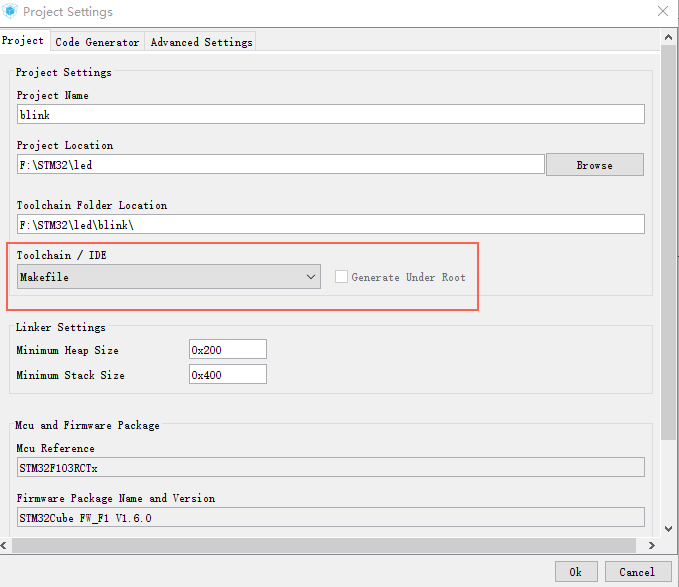This screenshot has width=679, height=587.
Task: Click the Toolchain Folder Location field
Action: (330, 224)
